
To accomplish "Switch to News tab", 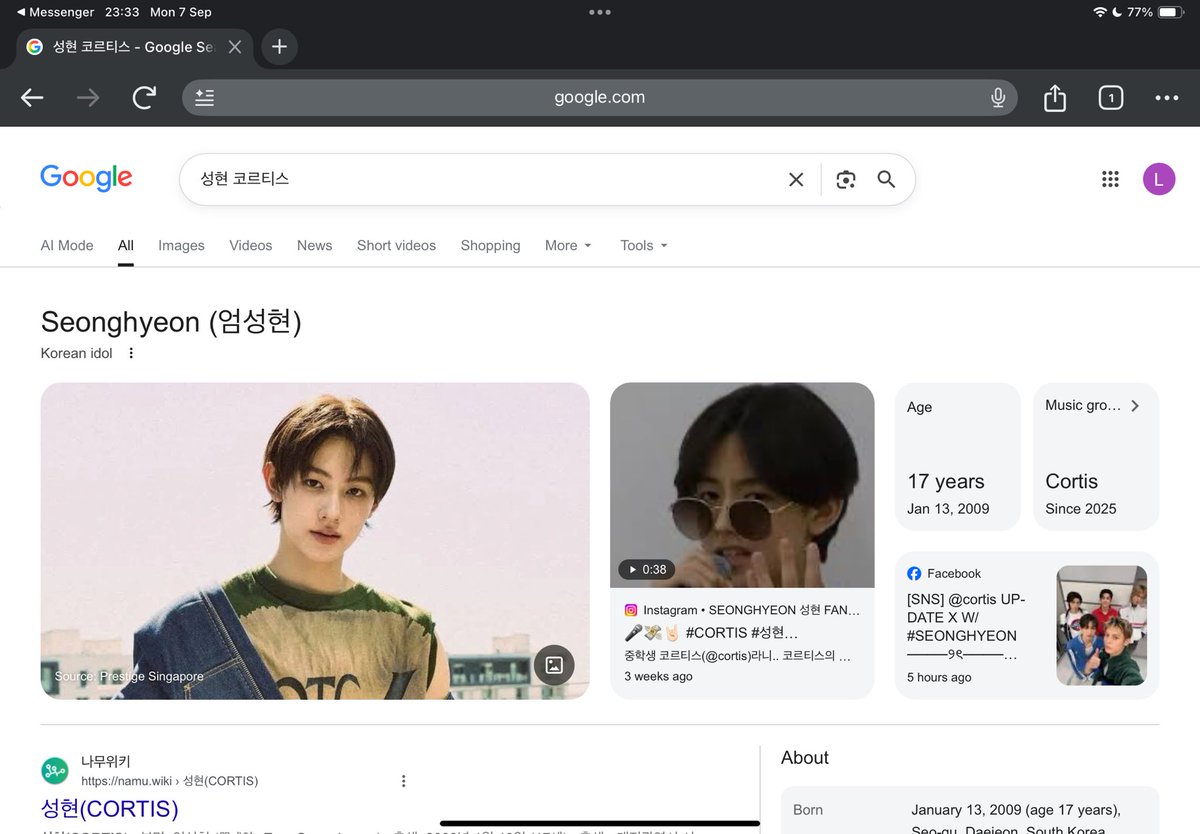I will (x=314, y=245).
